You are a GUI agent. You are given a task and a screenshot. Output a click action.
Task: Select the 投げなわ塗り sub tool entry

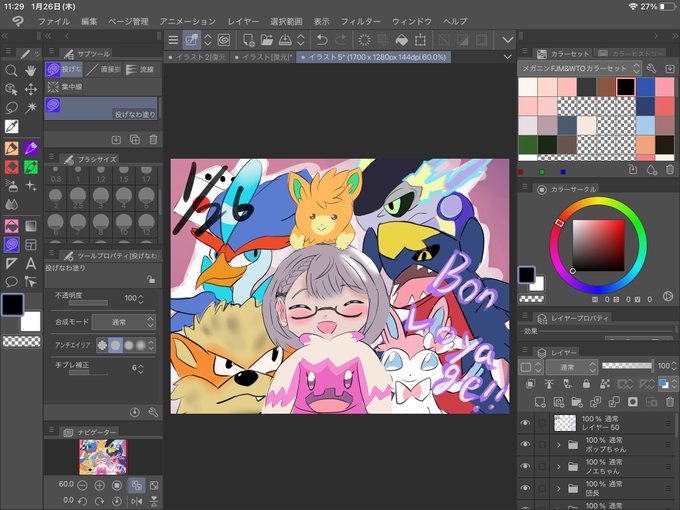(x=101, y=108)
